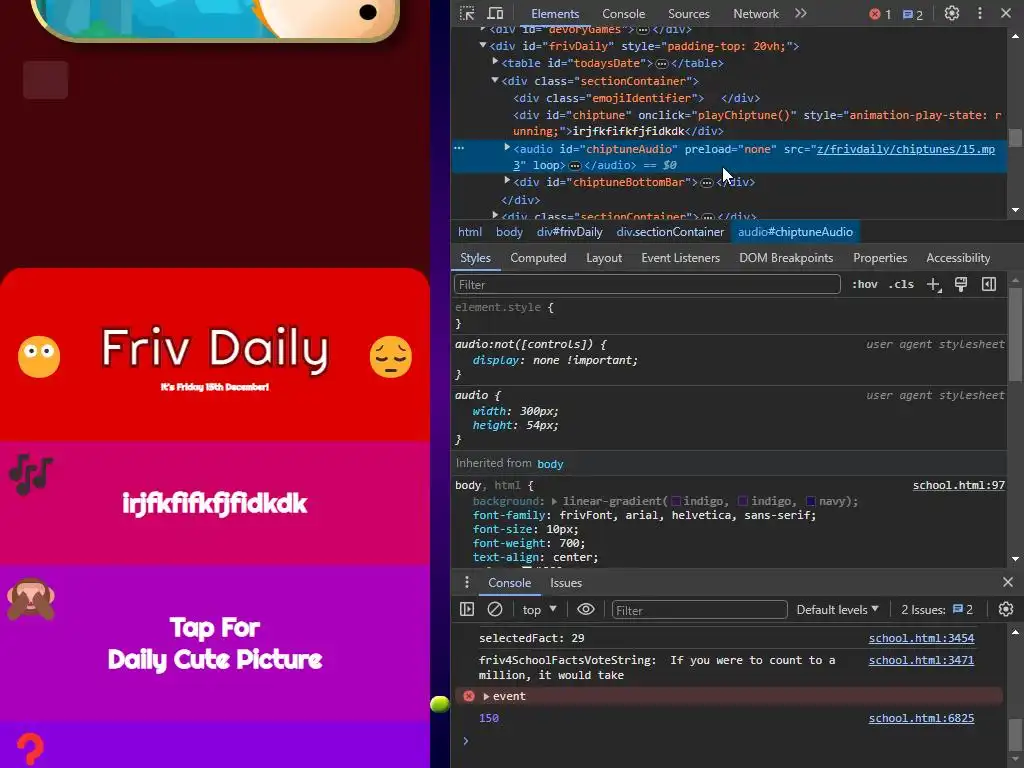Open the Sources tab
Screen dimensions: 1024x768
pos(688,14)
